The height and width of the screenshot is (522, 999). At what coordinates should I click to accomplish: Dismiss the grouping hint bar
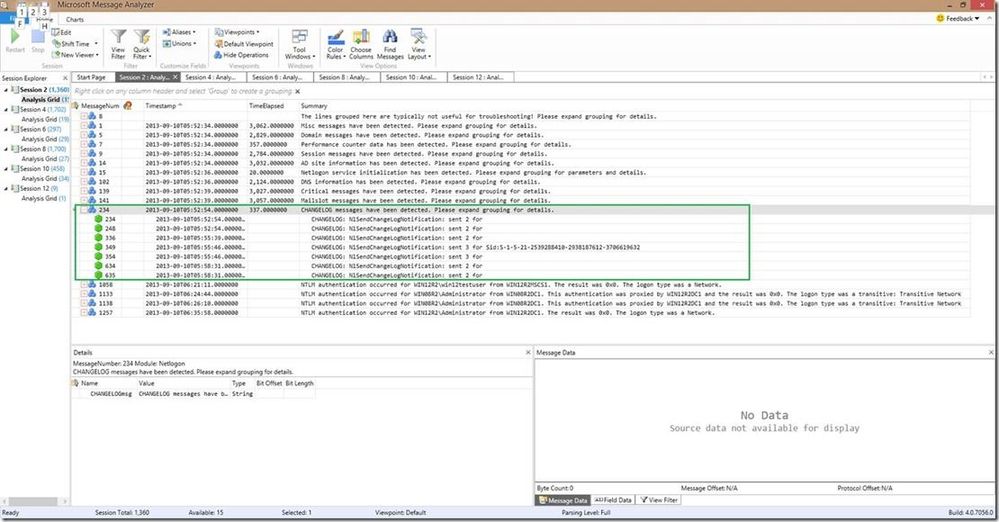(x=298, y=91)
